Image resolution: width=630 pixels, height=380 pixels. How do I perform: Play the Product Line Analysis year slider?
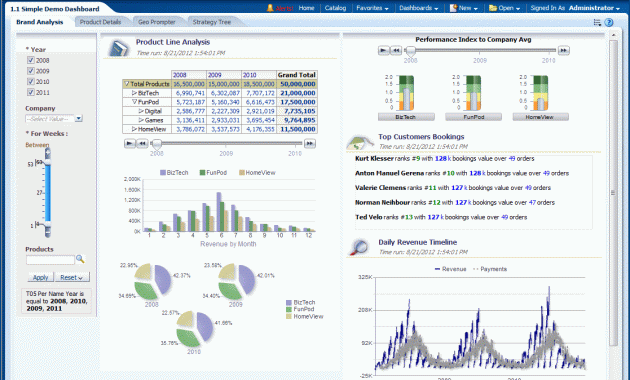[x=129, y=143]
